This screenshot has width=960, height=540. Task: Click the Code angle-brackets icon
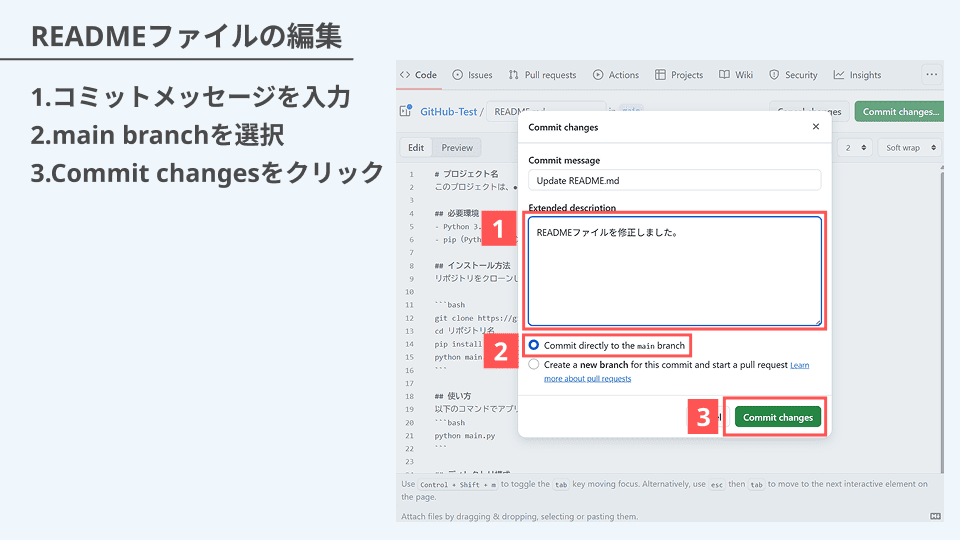pos(405,75)
